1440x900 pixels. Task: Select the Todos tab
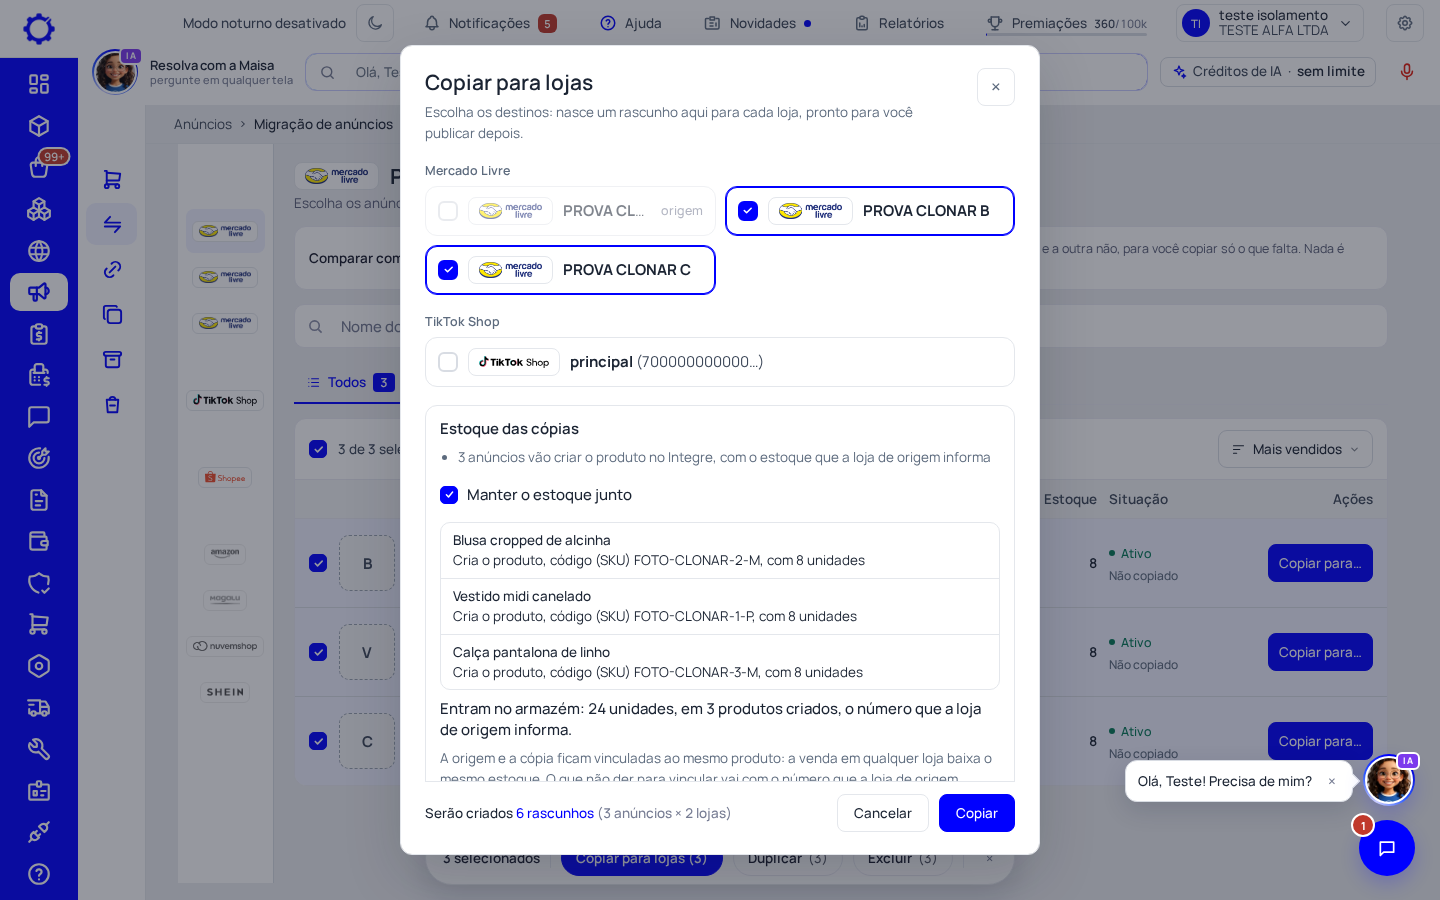click(x=350, y=382)
